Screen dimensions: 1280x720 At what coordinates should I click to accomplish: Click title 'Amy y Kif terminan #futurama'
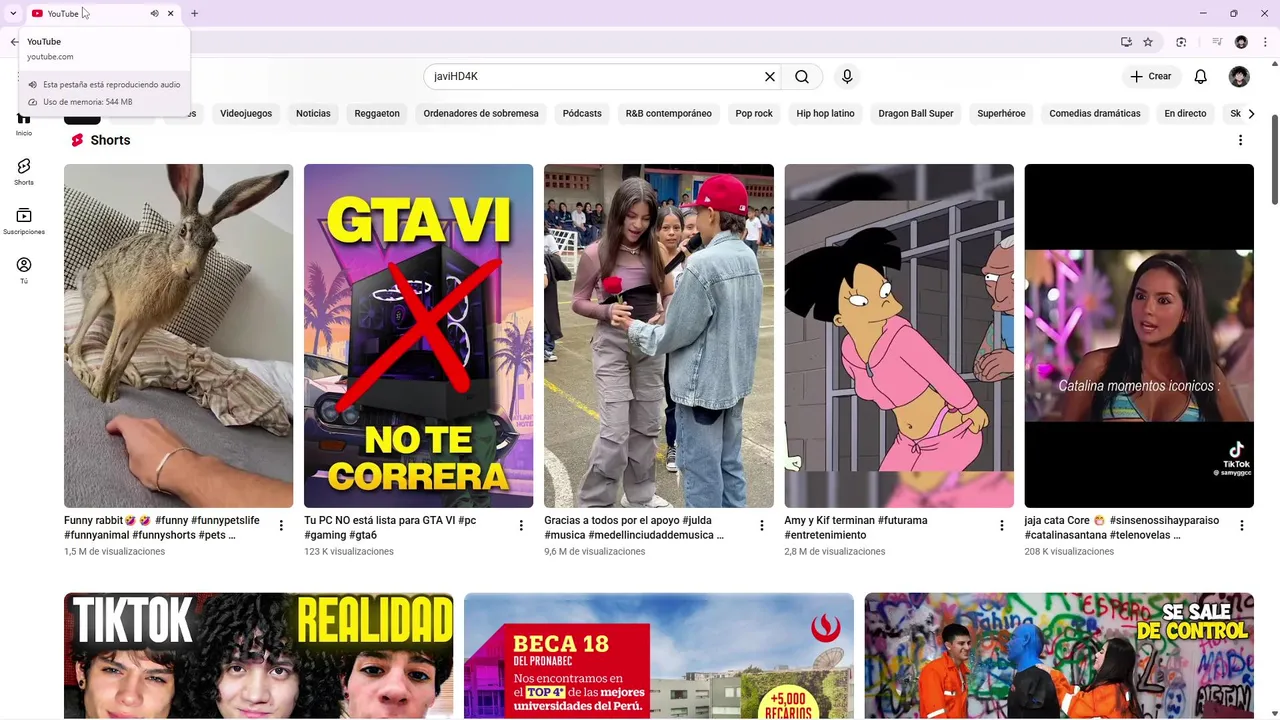coord(856,527)
